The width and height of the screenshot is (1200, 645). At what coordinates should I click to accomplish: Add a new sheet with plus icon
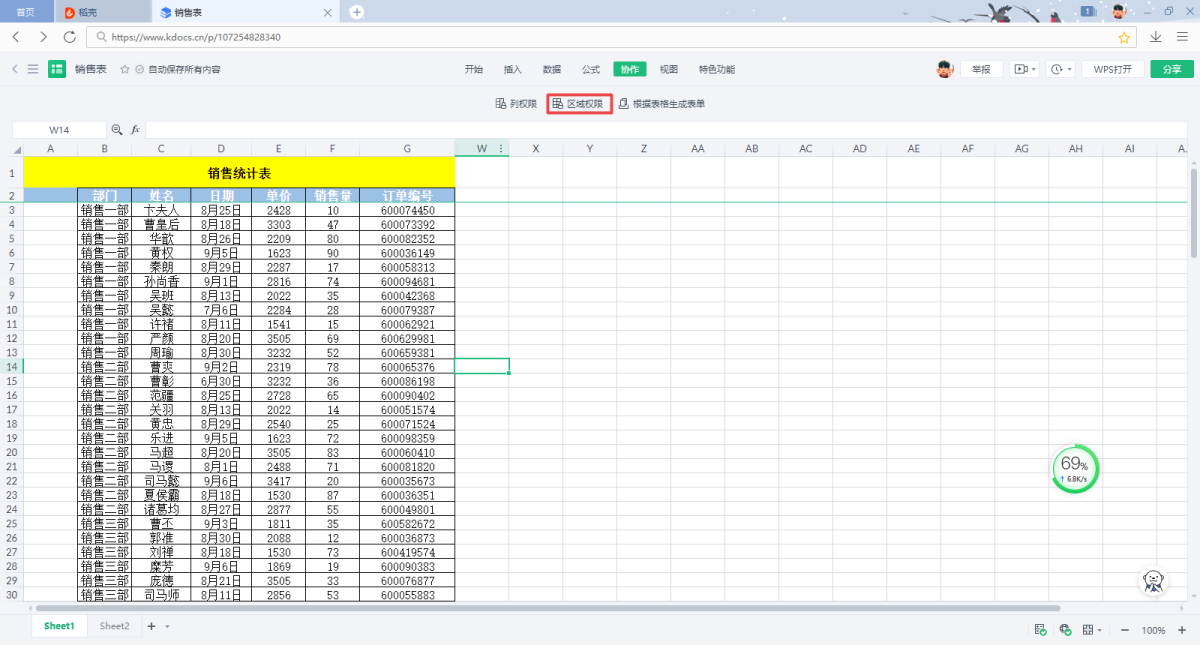tap(152, 626)
